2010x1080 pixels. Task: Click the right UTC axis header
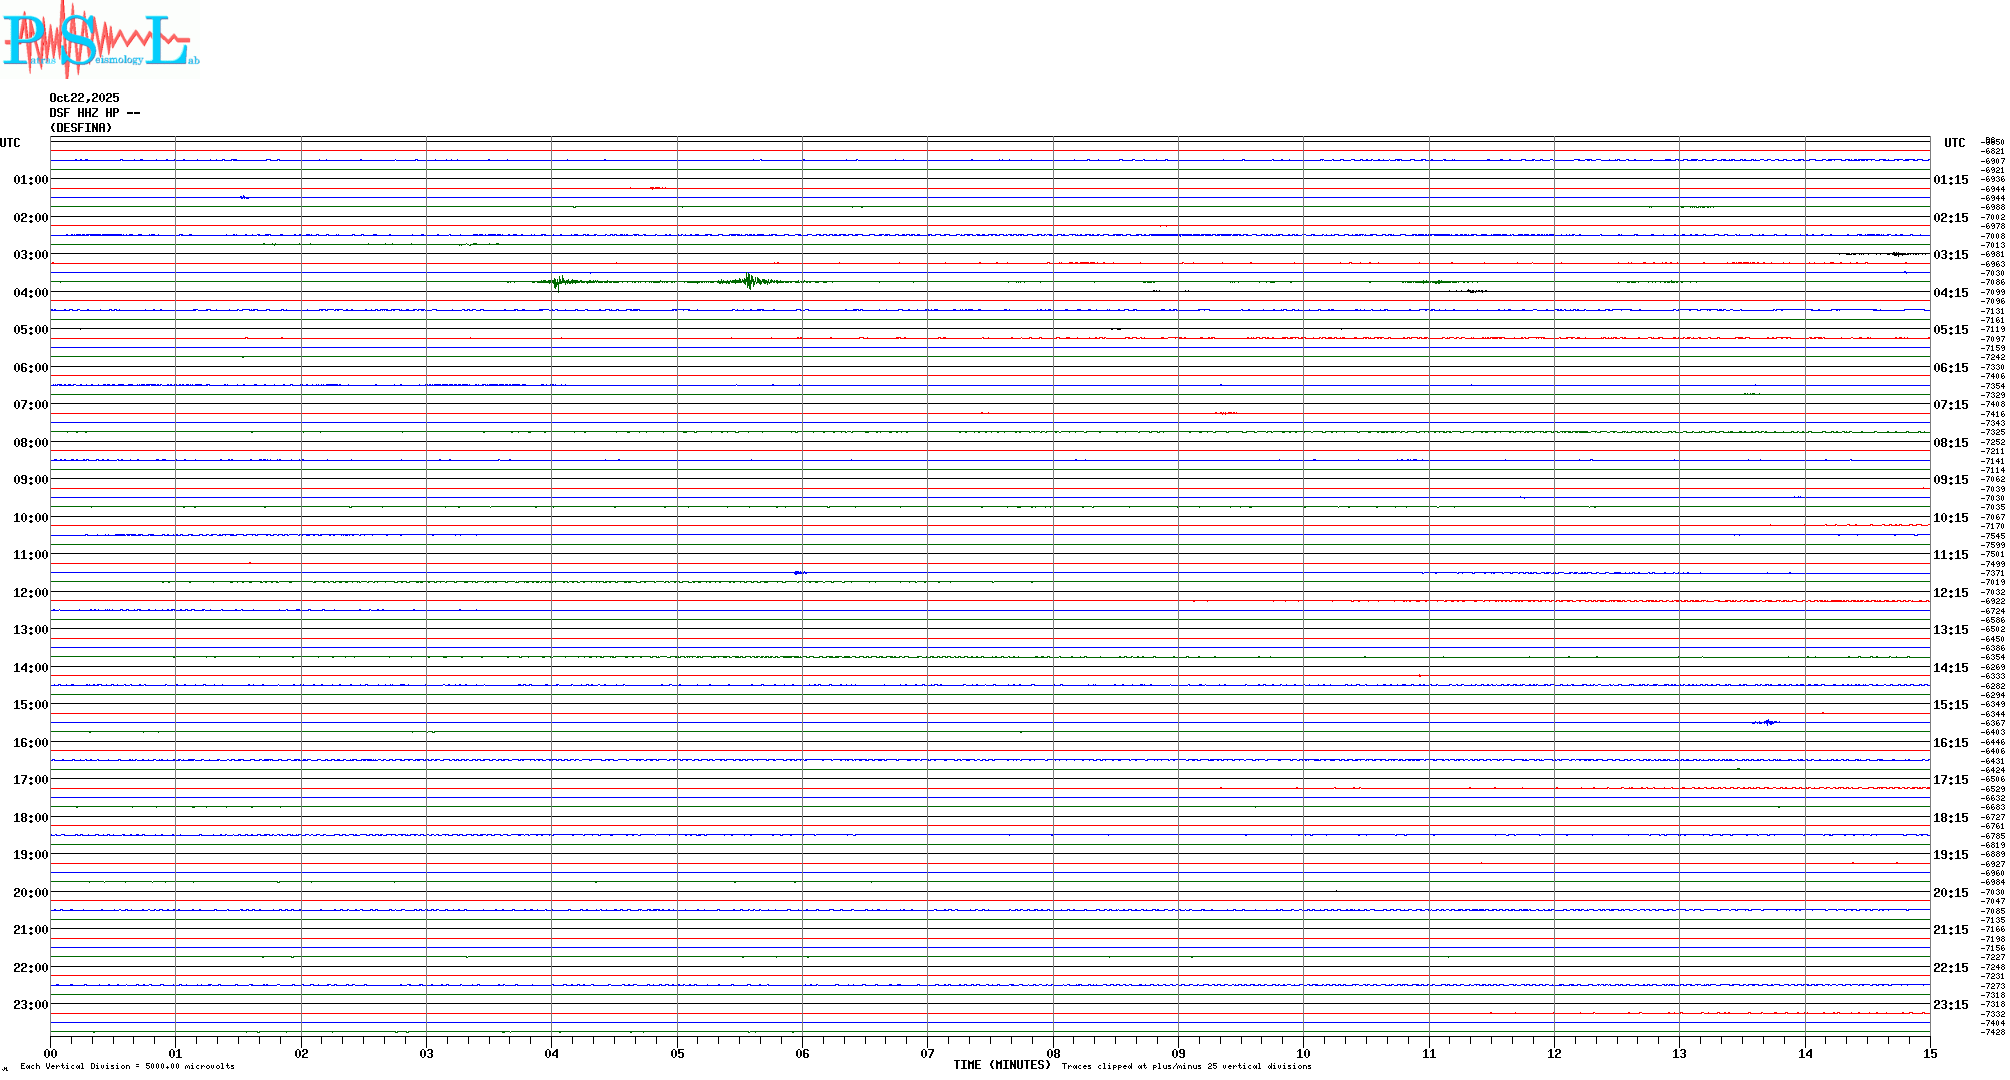[1954, 143]
